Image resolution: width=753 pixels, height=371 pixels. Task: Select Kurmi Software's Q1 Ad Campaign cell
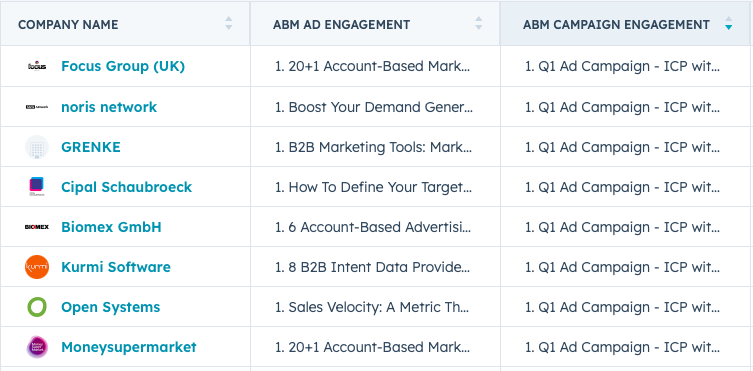coord(625,267)
